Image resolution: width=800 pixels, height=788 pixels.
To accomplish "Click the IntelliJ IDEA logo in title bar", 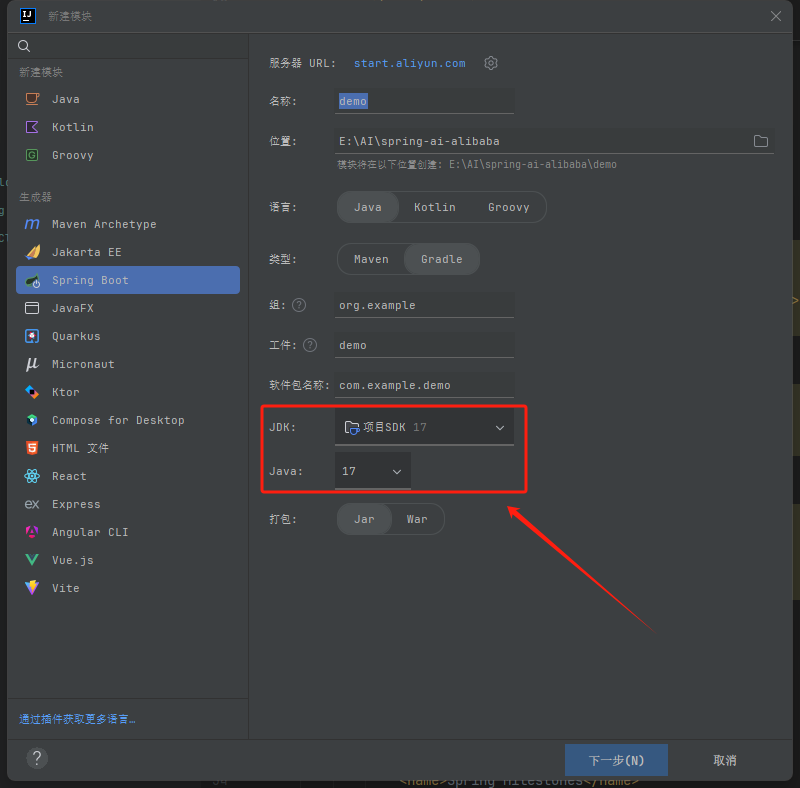I will (x=28, y=16).
